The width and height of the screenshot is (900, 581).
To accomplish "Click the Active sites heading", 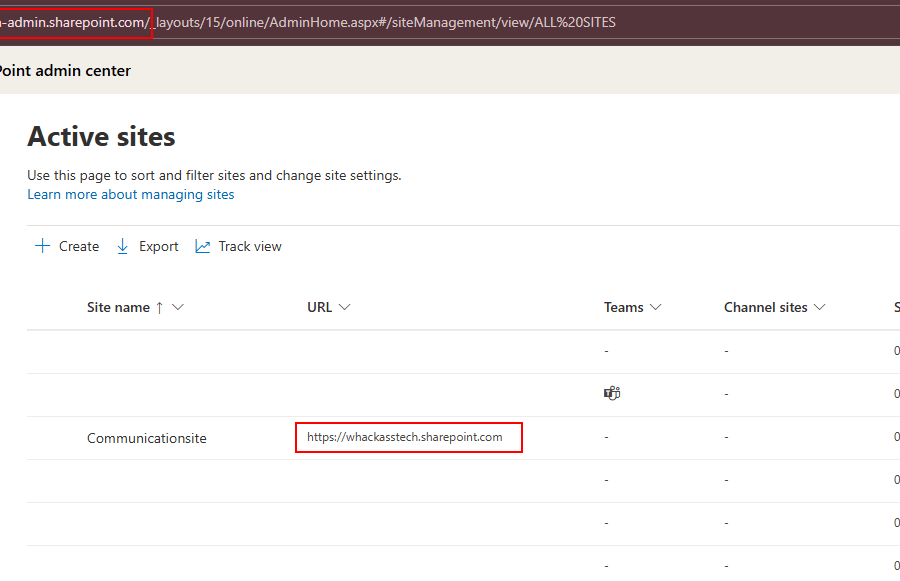I will coord(102,137).
